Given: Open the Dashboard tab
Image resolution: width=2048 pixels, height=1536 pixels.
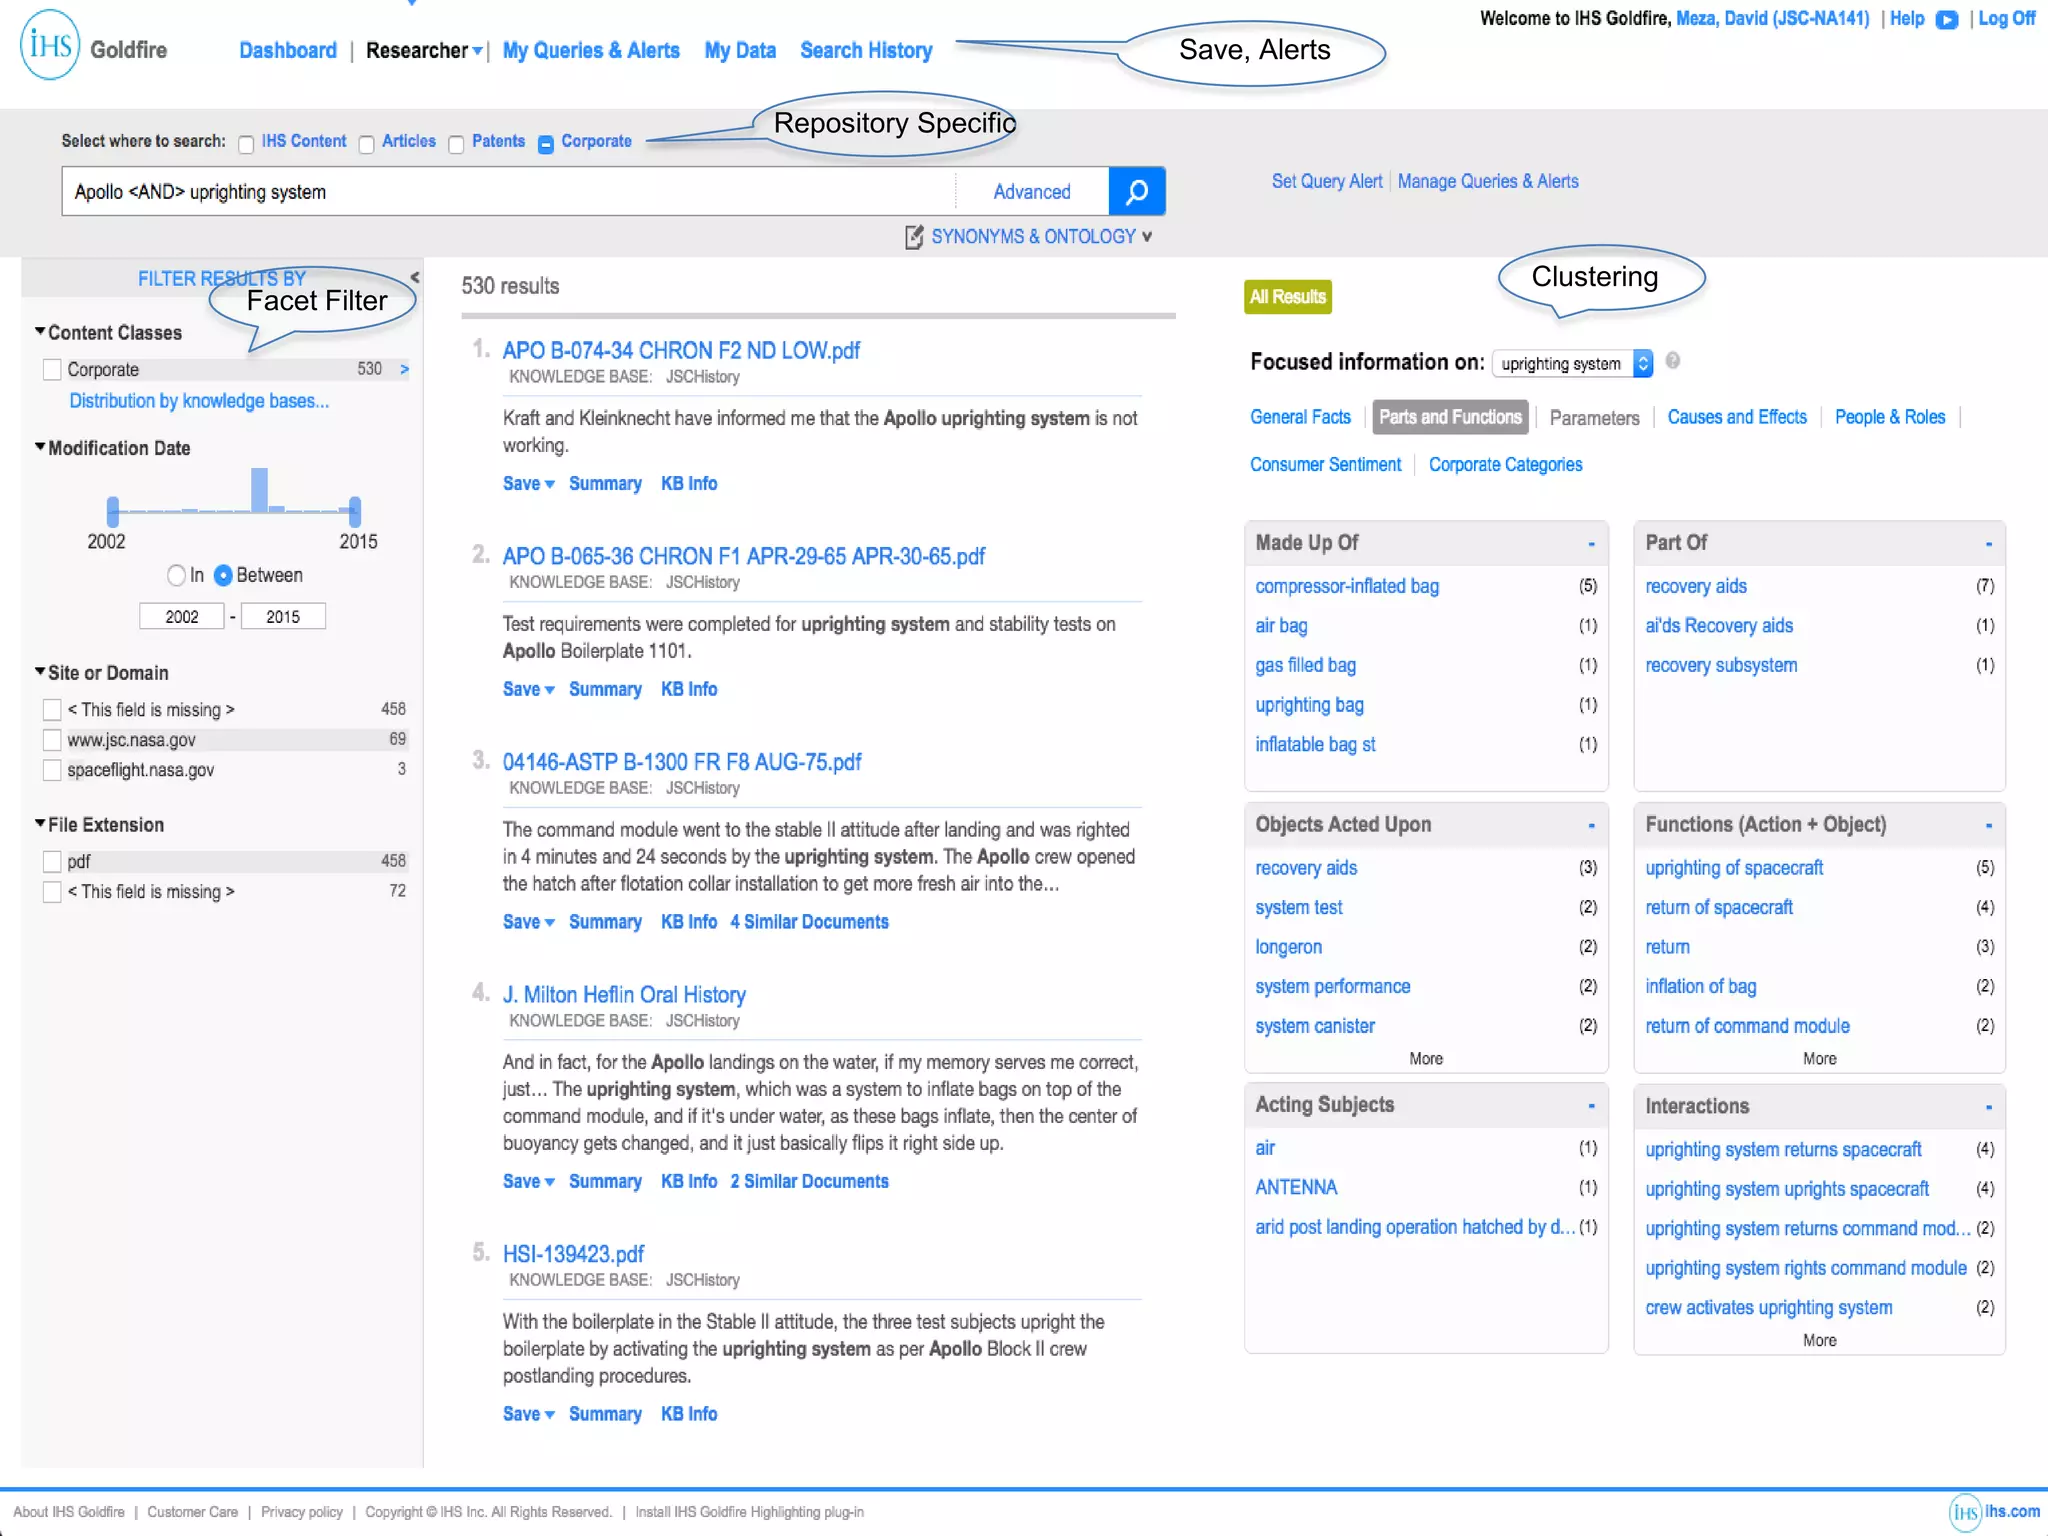Looking at the screenshot, I should coord(288,50).
